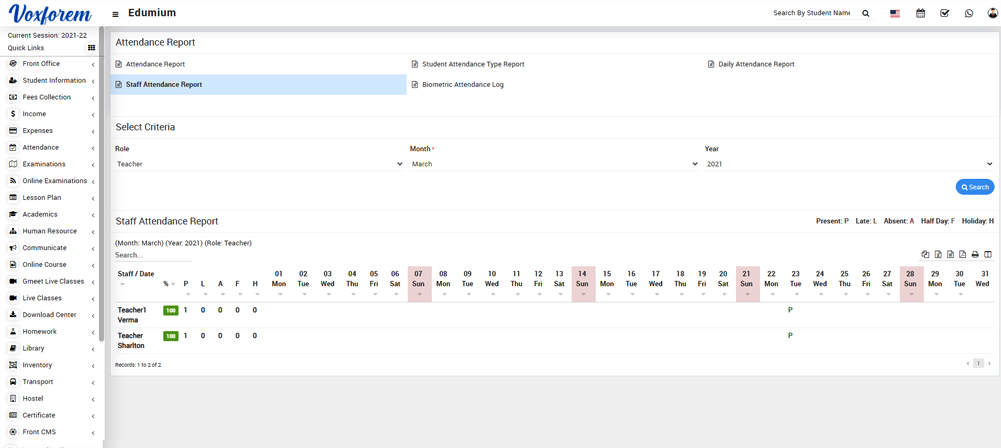Expand the Human Resource sidebar menu
The image size is (1001, 448).
[x=50, y=231]
